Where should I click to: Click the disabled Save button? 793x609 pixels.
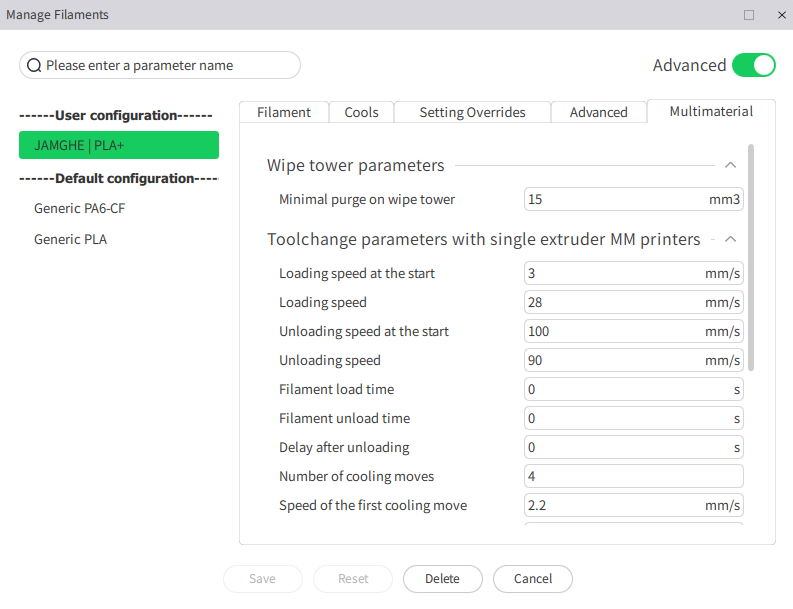[262, 579]
